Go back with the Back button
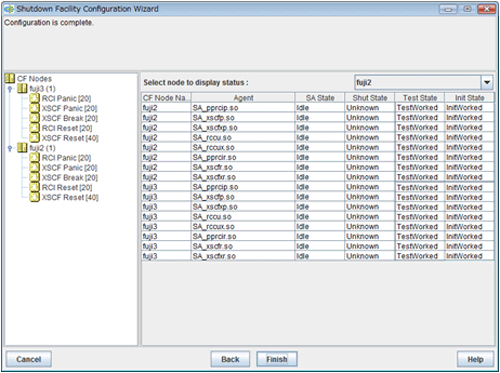 pyautogui.click(x=230, y=359)
